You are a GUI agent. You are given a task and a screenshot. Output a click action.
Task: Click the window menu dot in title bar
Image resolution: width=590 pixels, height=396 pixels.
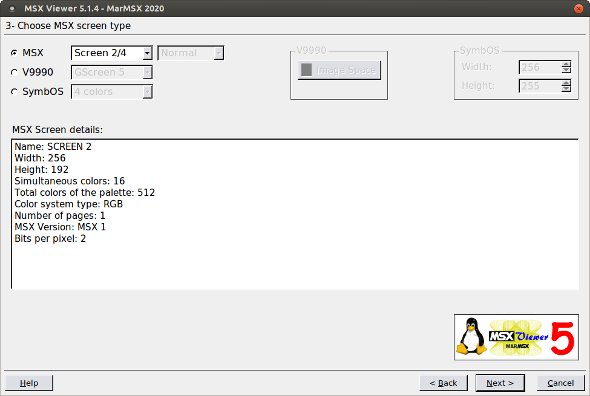click(12, 8)
